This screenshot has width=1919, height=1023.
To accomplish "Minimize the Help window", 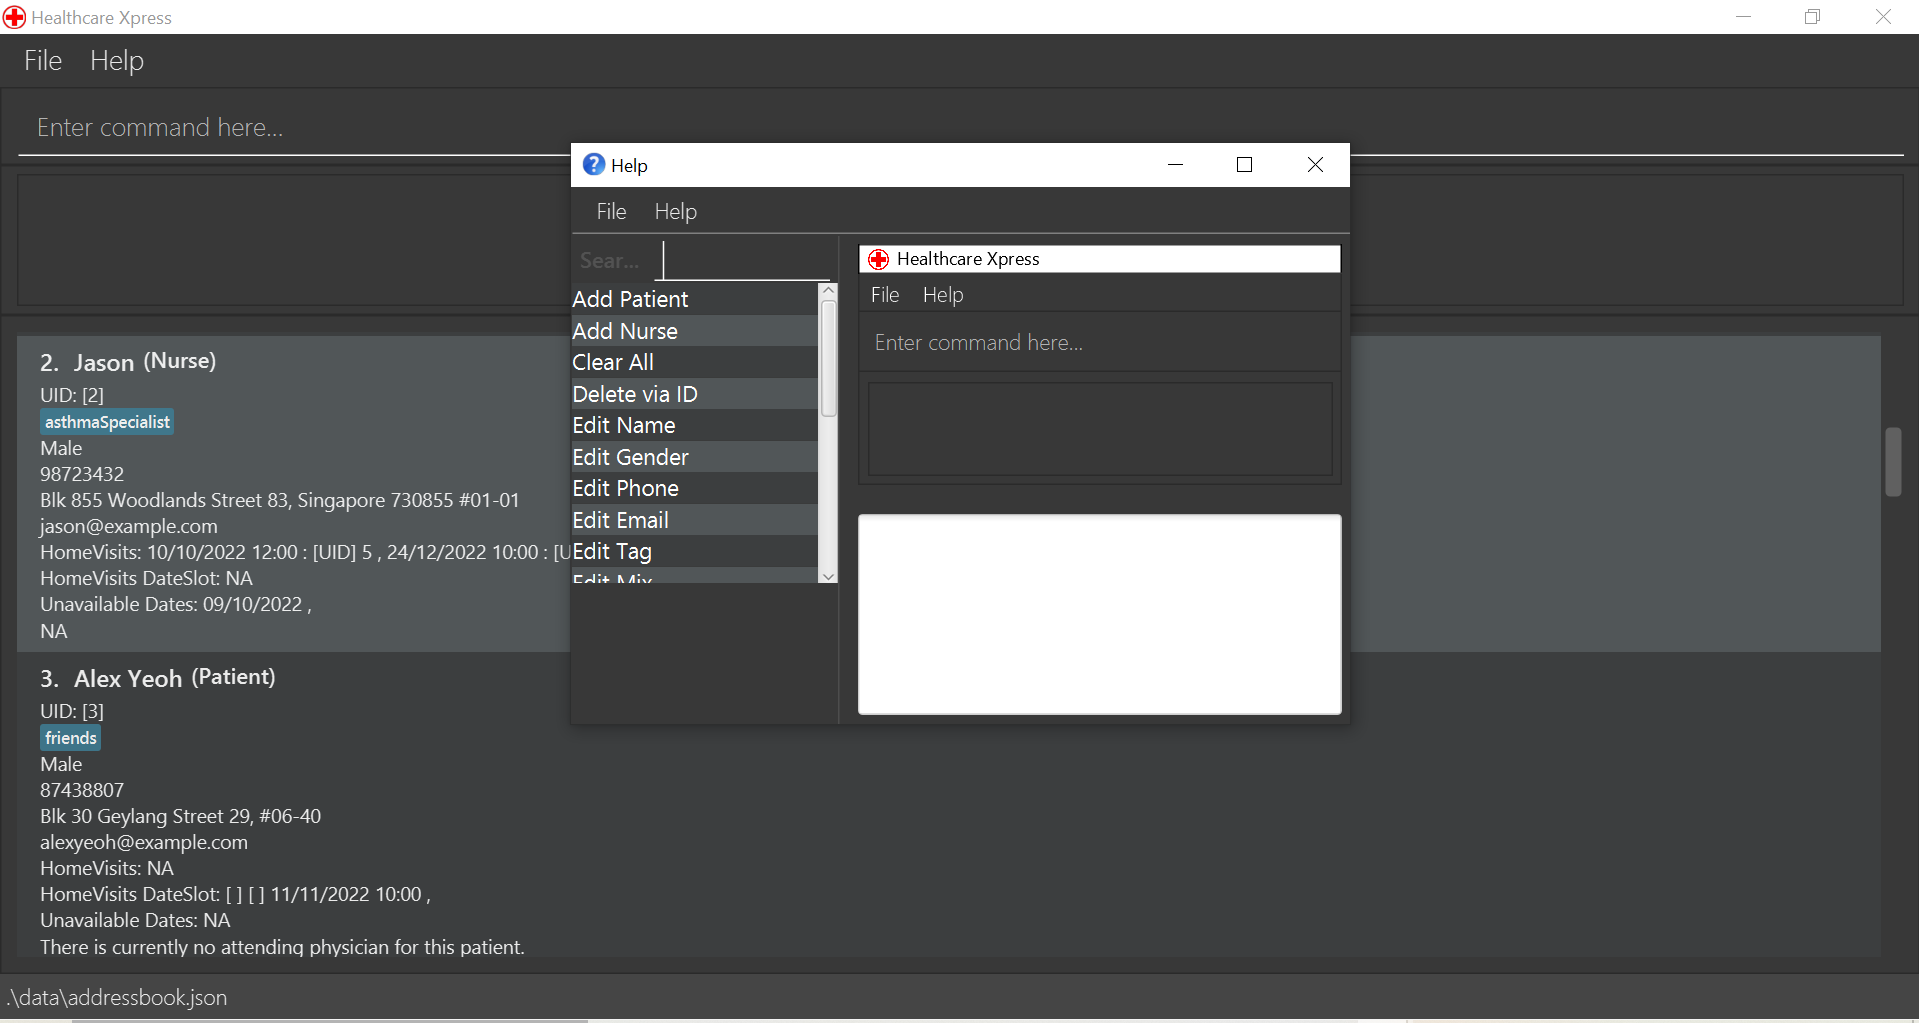I will [x=1176, y=165].
